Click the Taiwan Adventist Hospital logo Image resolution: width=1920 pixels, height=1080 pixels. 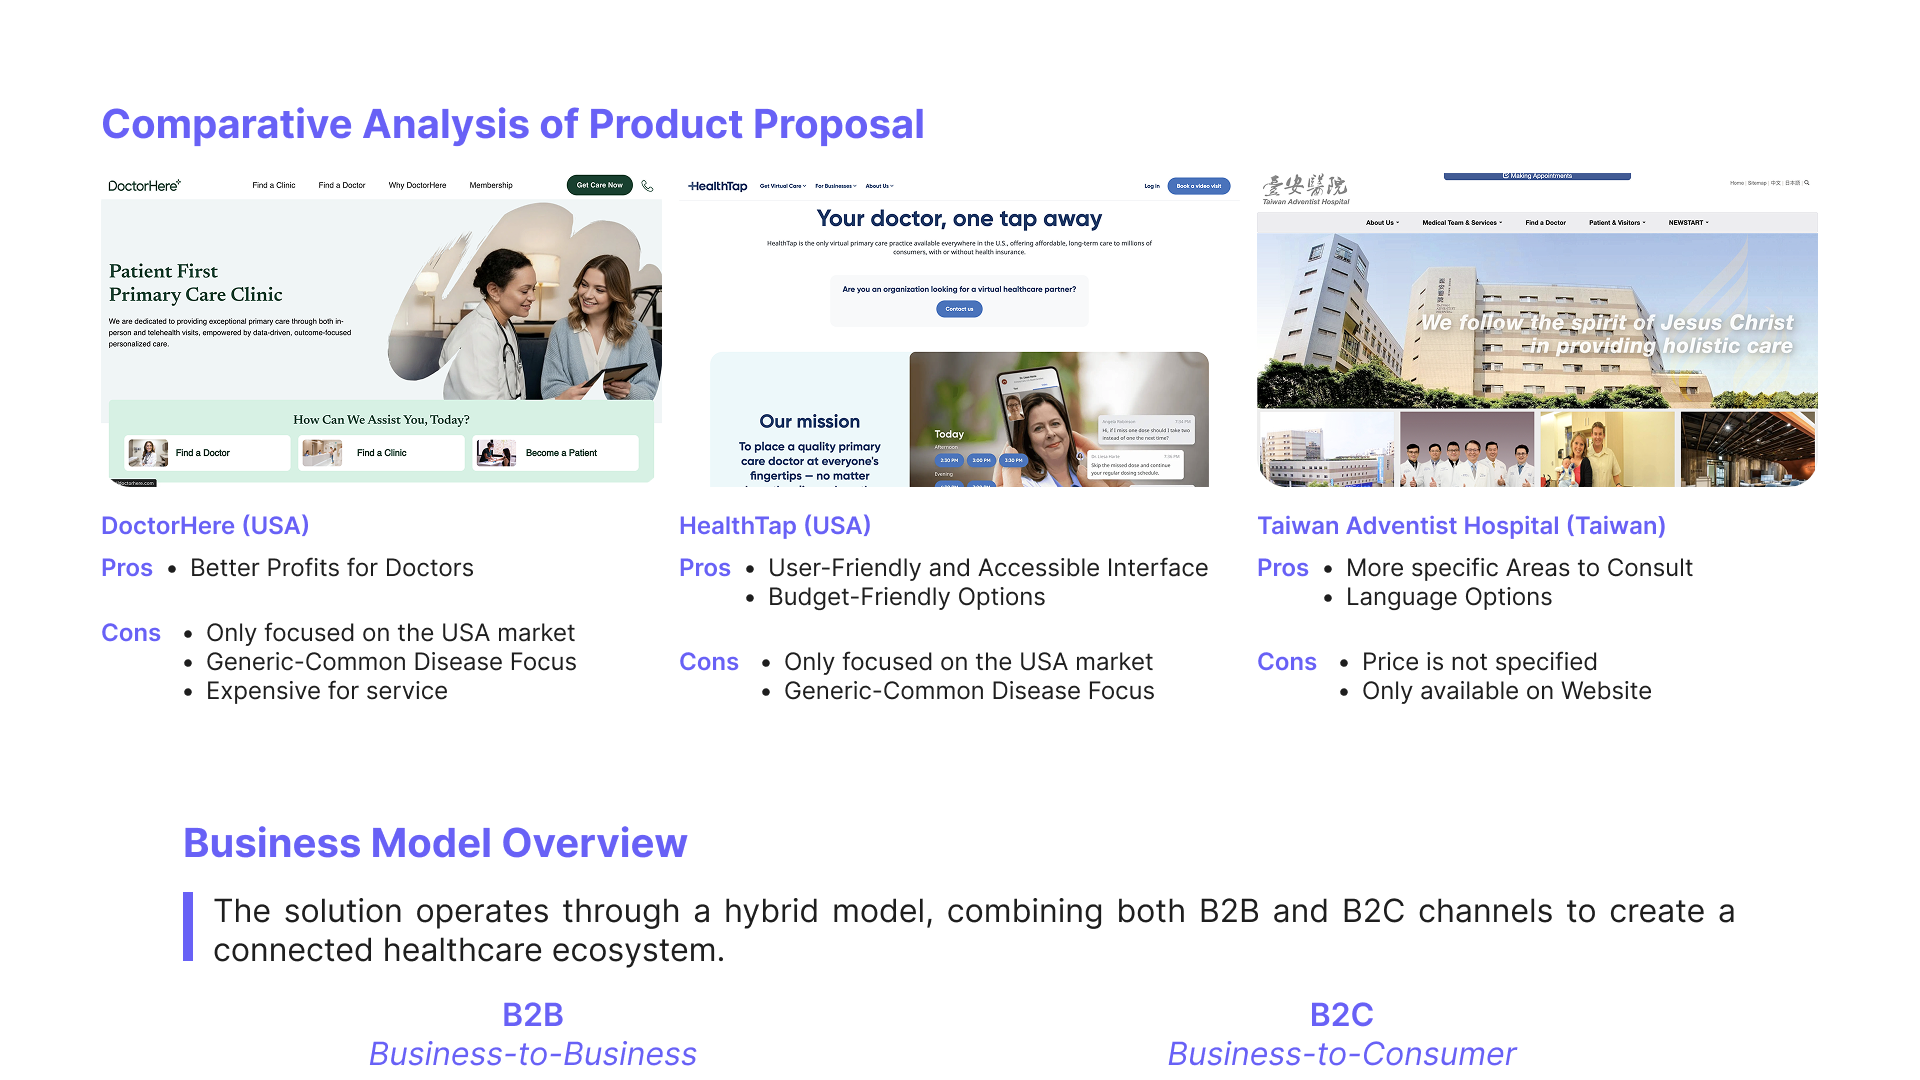pyautogui.click(x=1305, y=188)
